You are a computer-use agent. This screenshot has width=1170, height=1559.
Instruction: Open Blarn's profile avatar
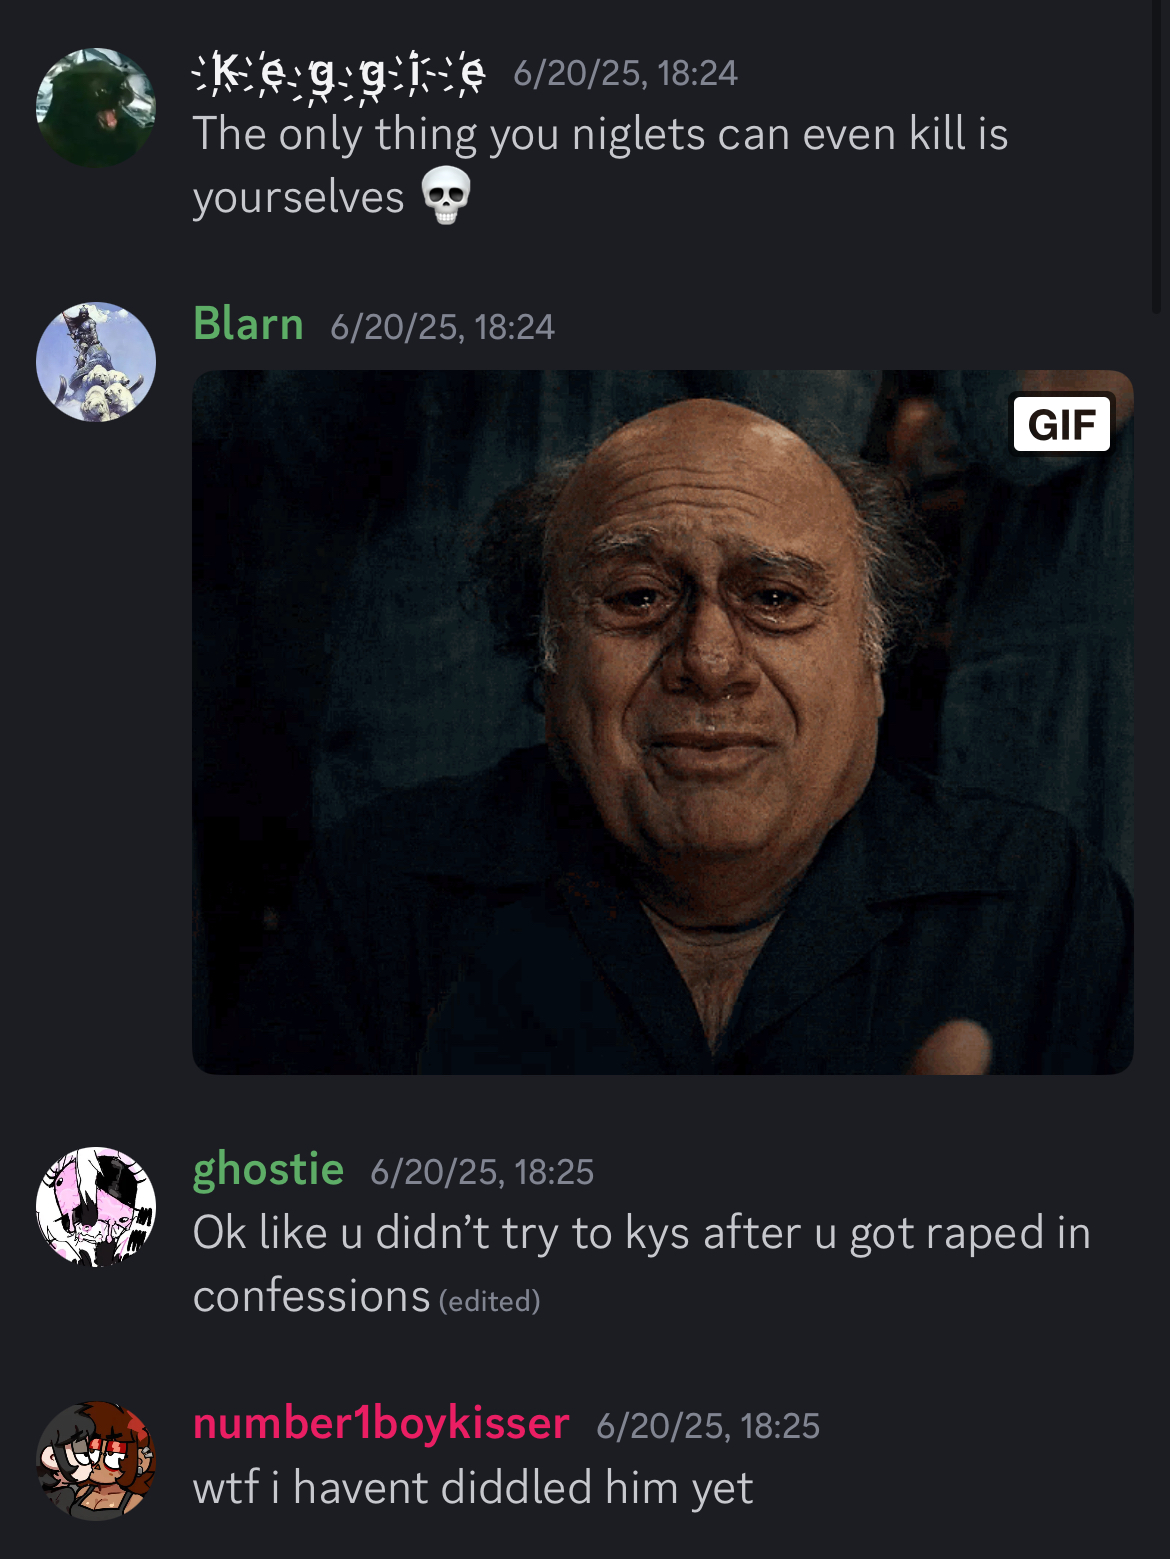coord(96,362)
